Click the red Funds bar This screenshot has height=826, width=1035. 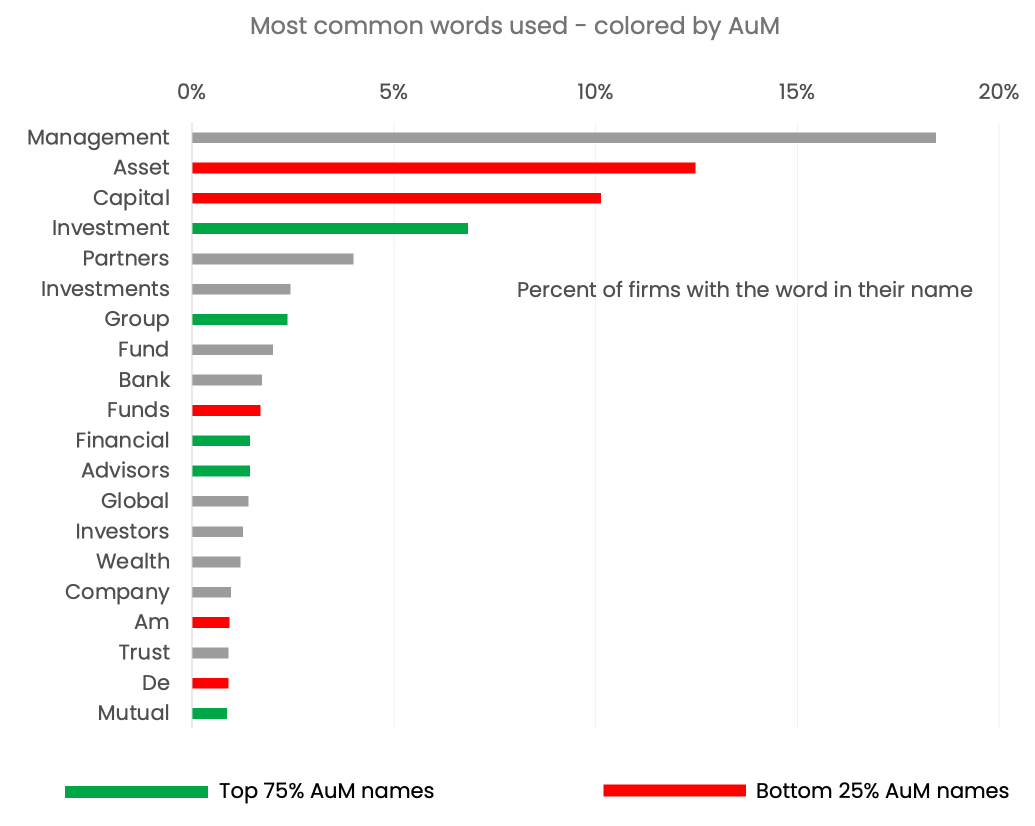coord(226,410)
